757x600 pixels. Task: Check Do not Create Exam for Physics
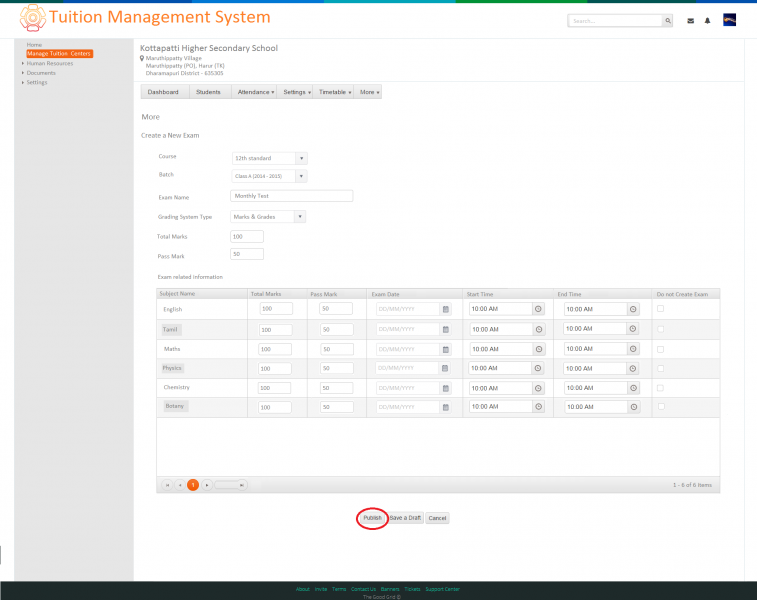click(x=660, y=368)
